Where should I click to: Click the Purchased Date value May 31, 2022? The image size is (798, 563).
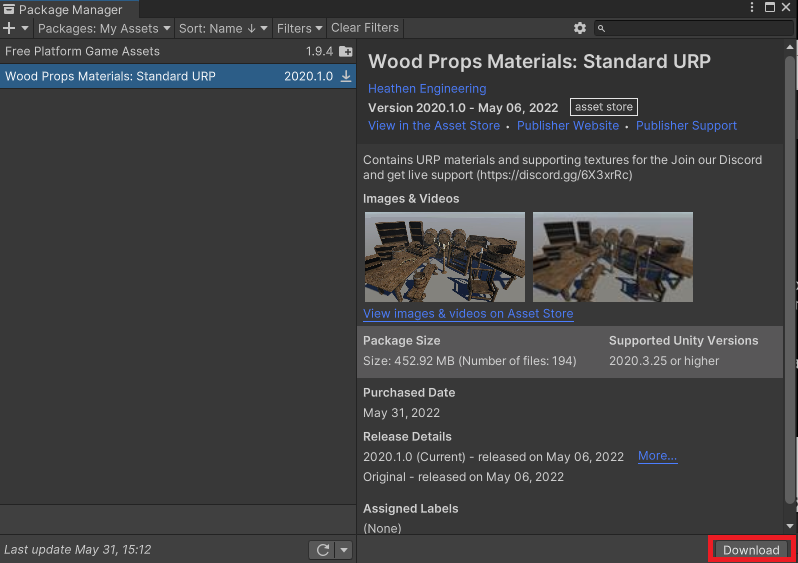(x=401, y=413)
